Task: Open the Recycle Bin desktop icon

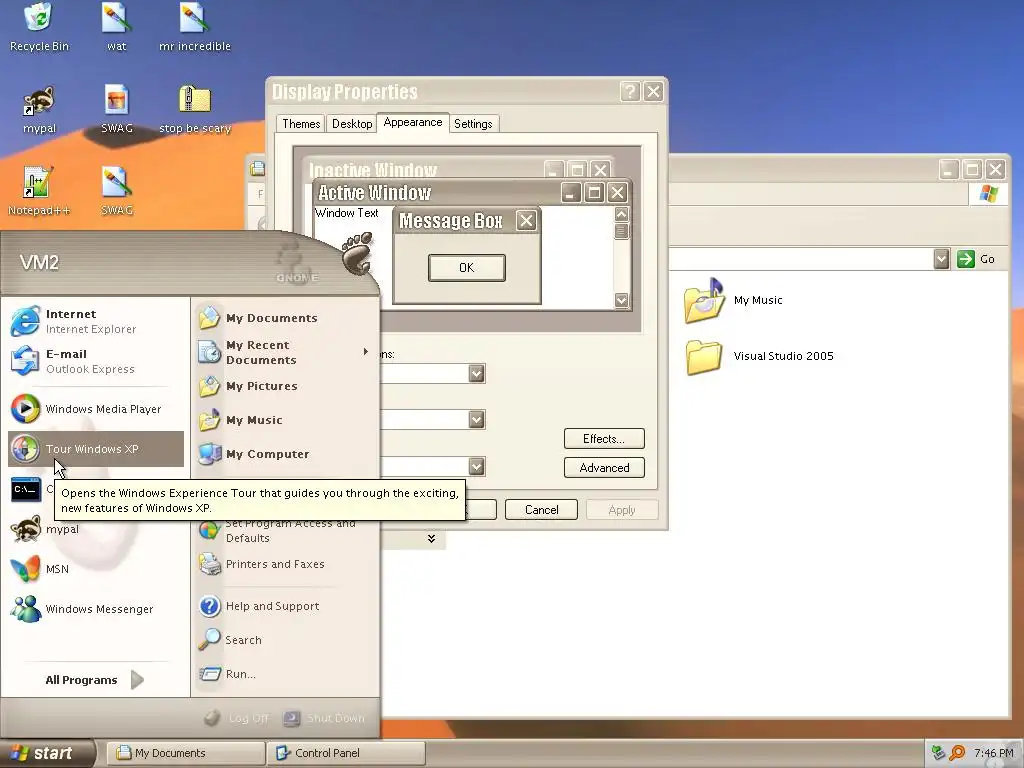Action: pos(39,27)
